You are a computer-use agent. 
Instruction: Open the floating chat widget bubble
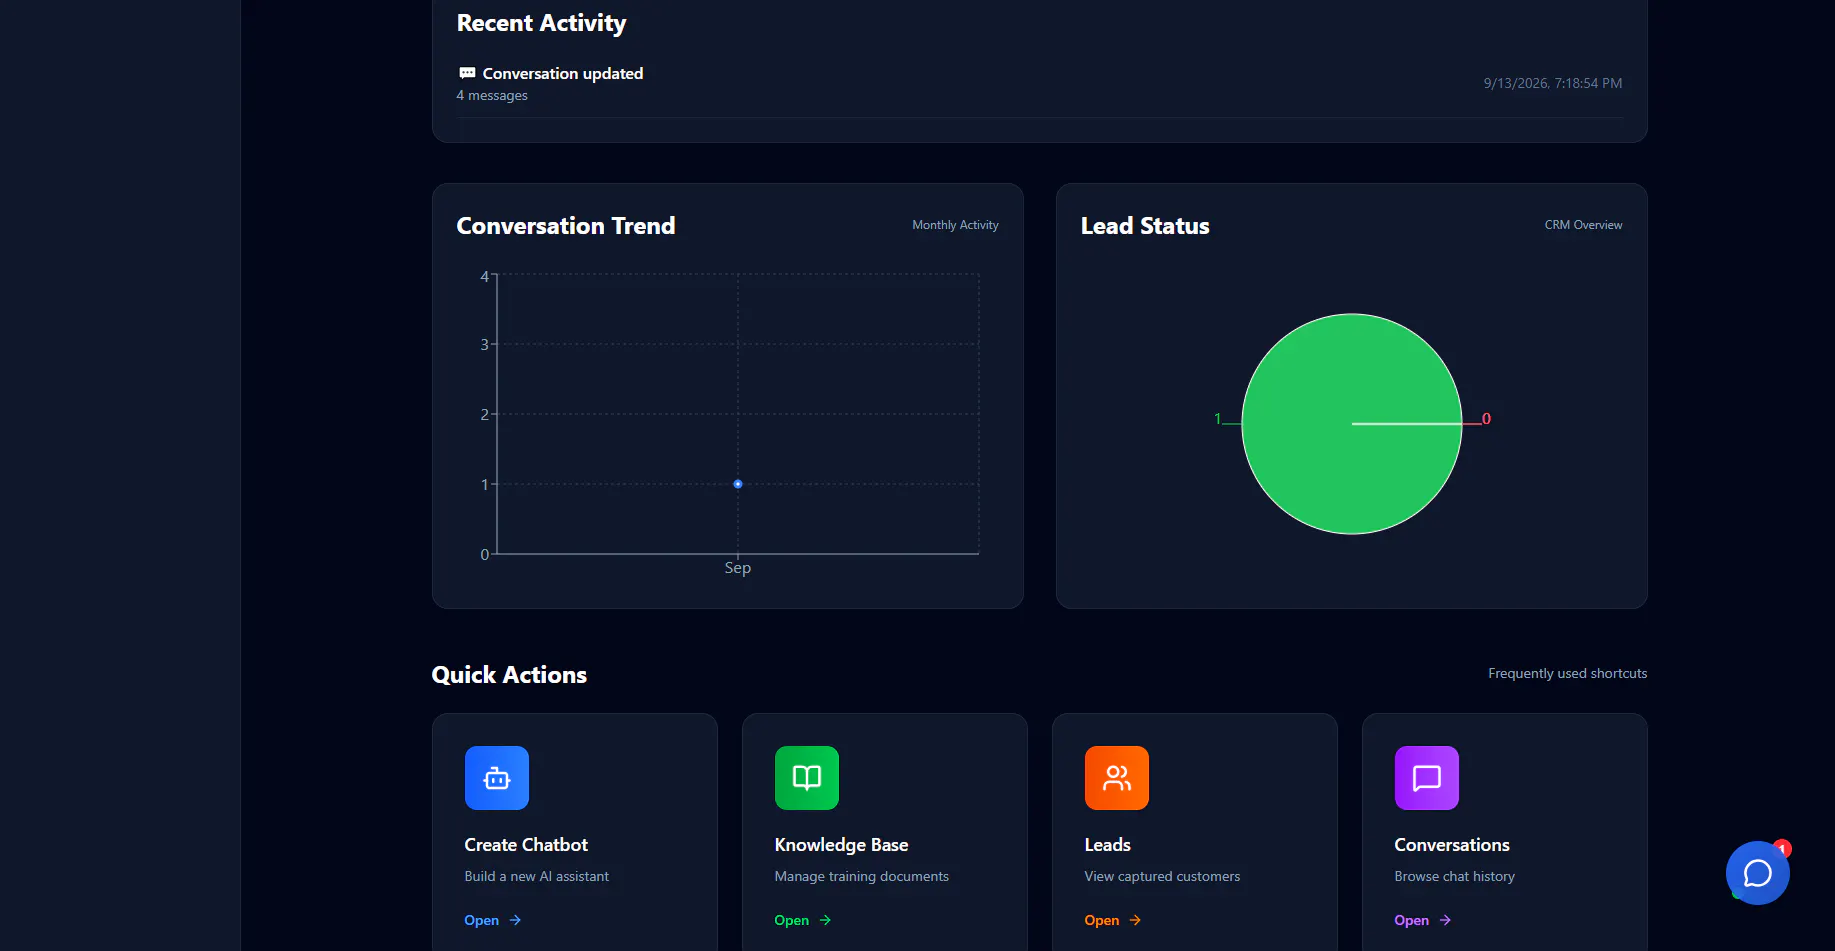(x=1757, y=873)
